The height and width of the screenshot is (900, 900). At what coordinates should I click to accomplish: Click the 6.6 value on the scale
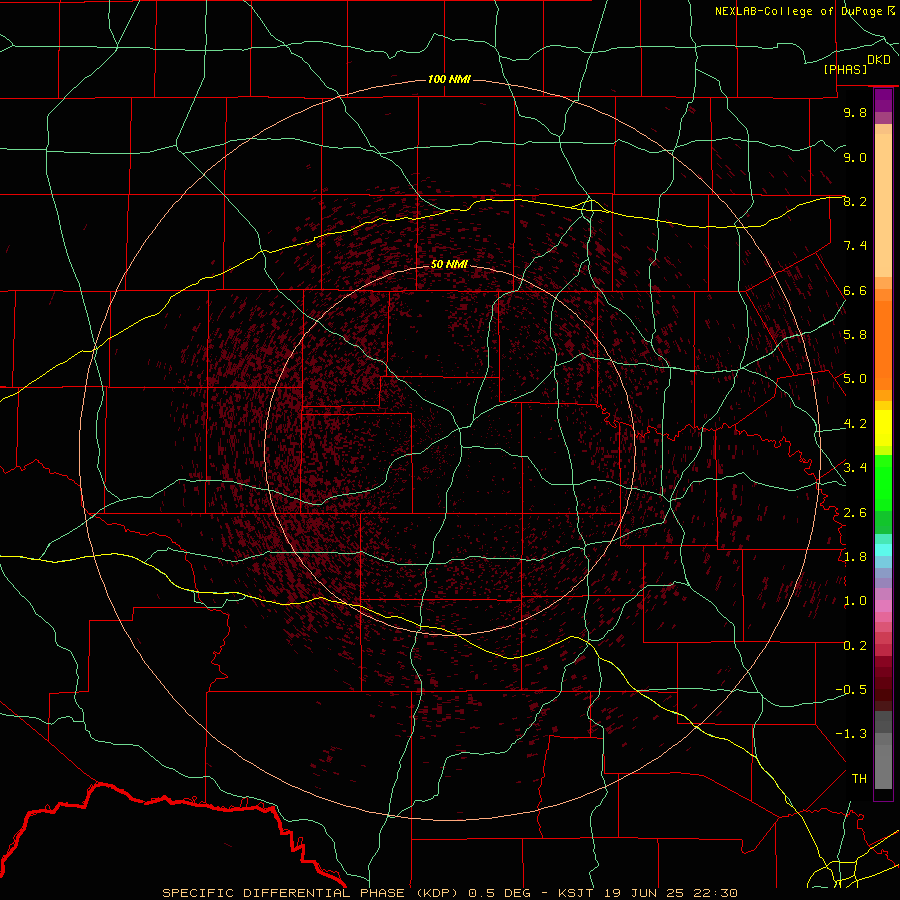855,290
